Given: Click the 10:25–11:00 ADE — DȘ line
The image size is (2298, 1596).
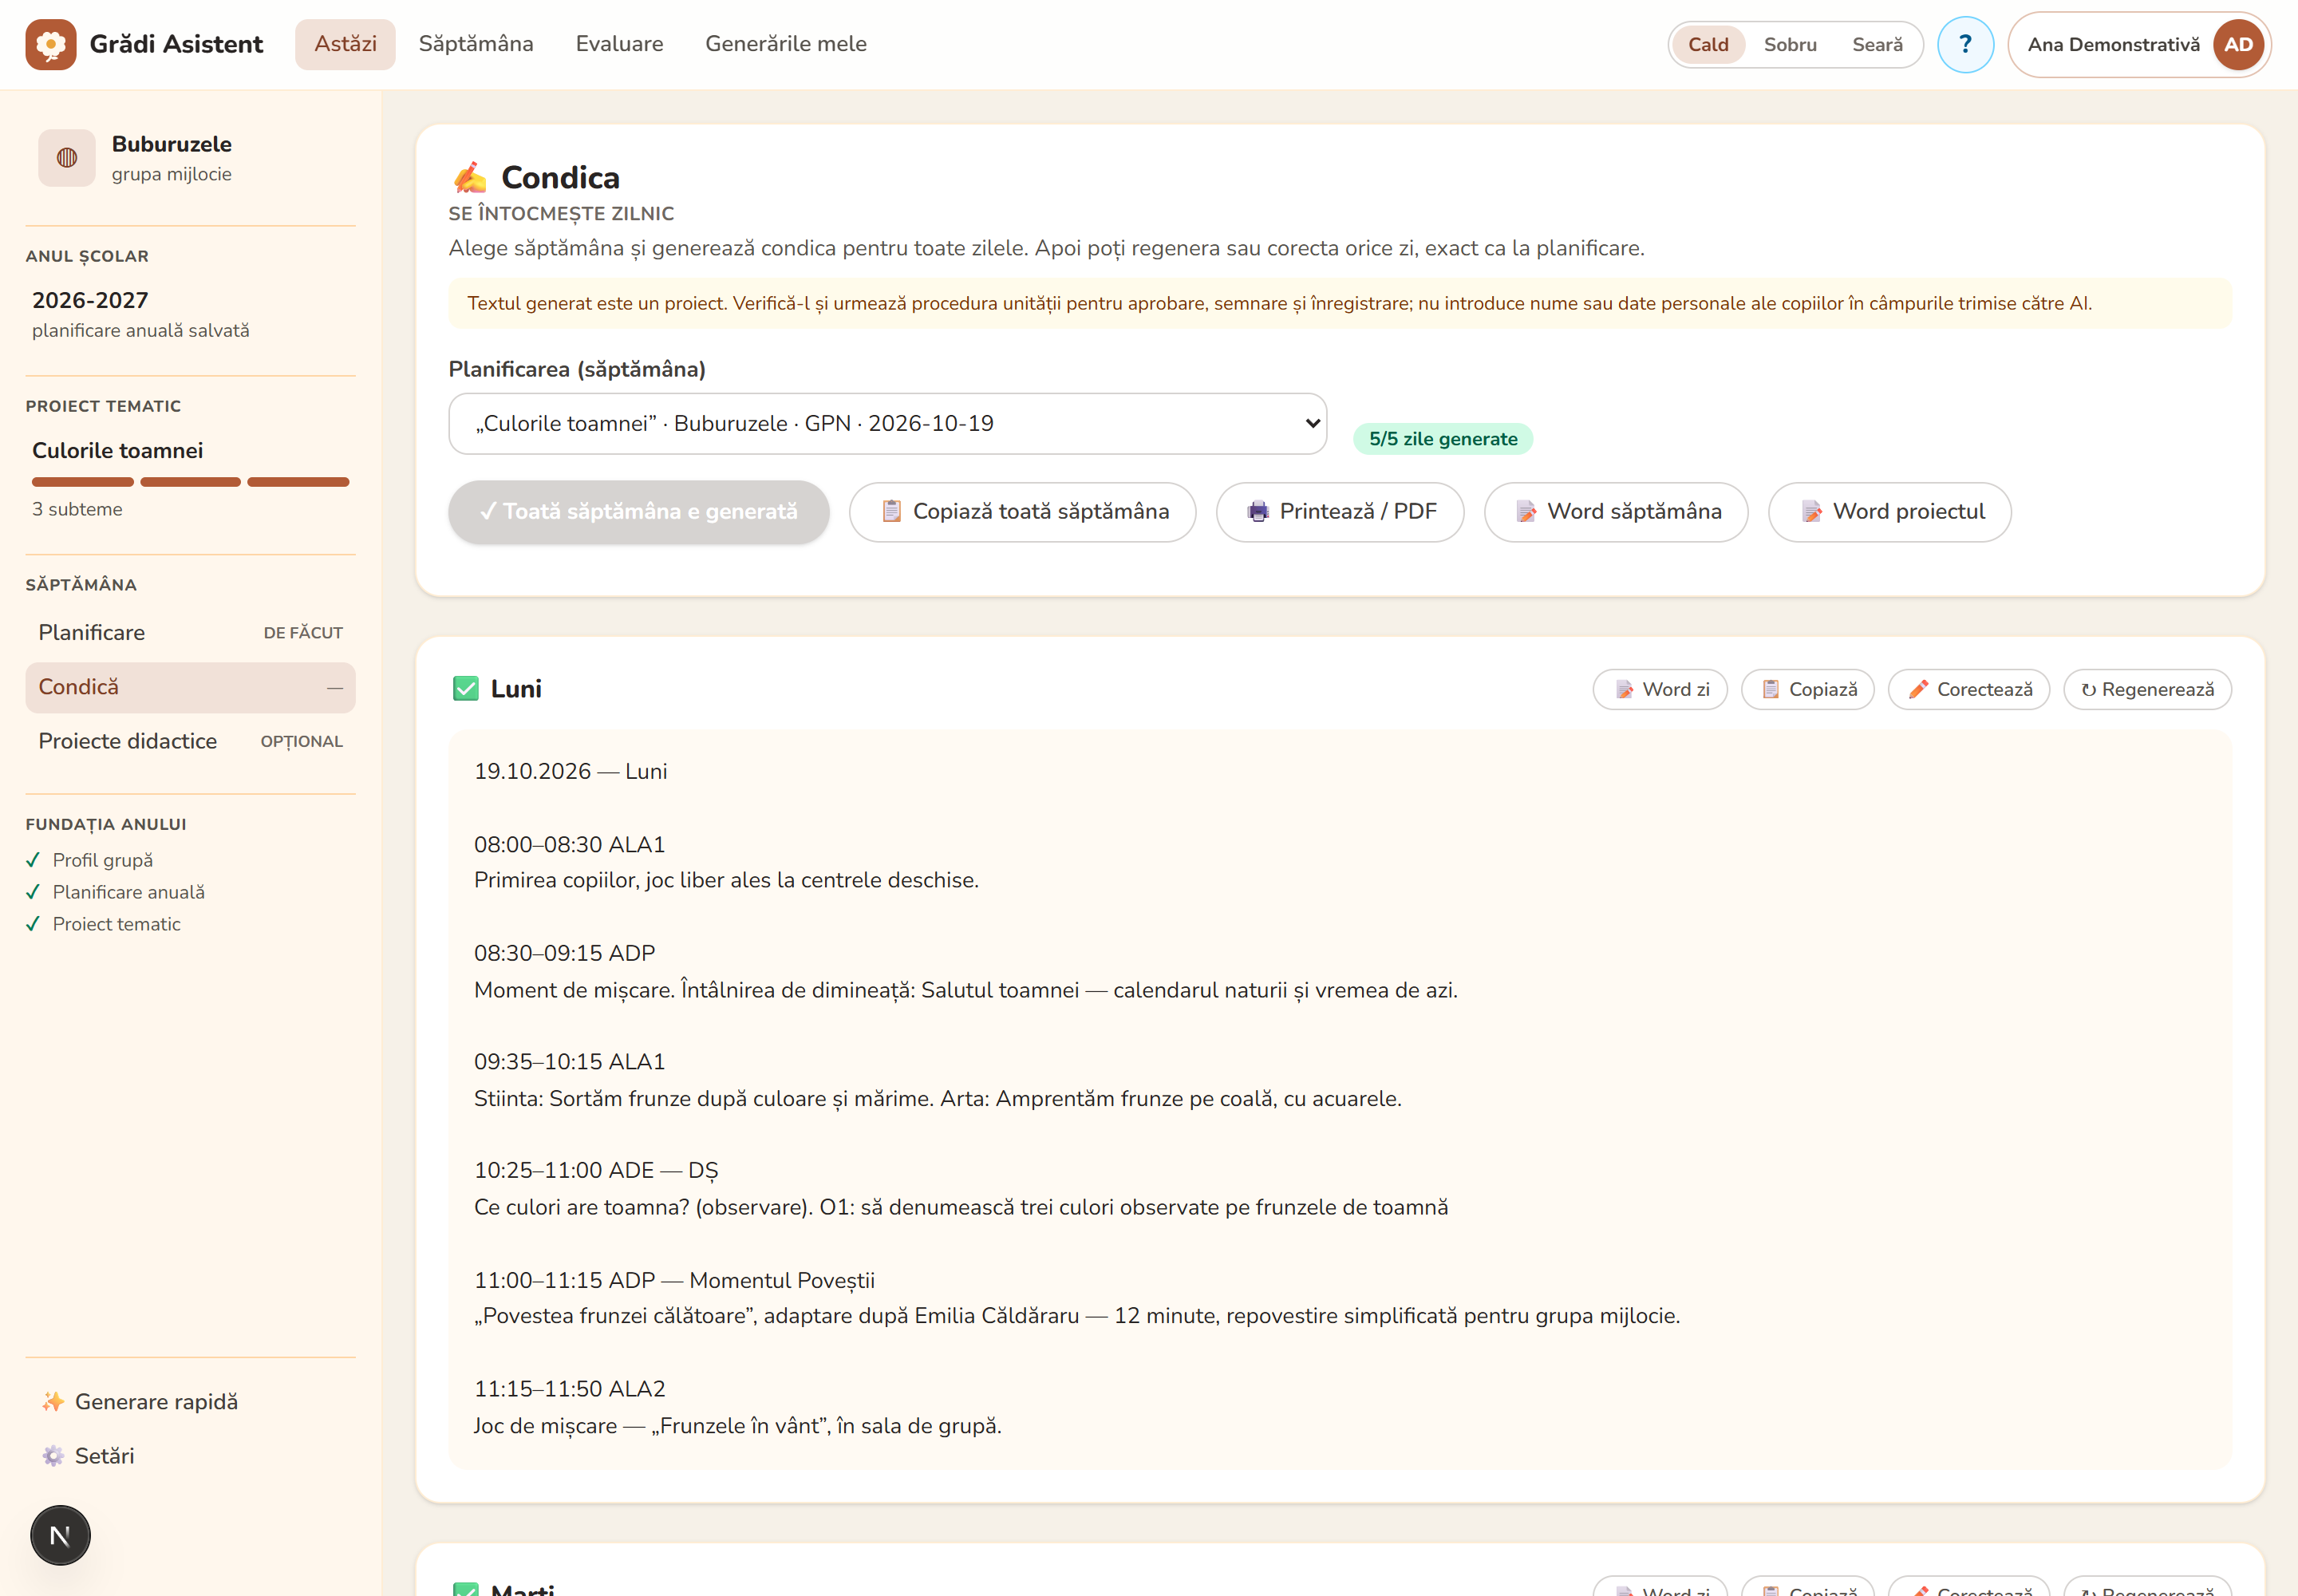Looking at the screenshot, I should click(596, 1171).
